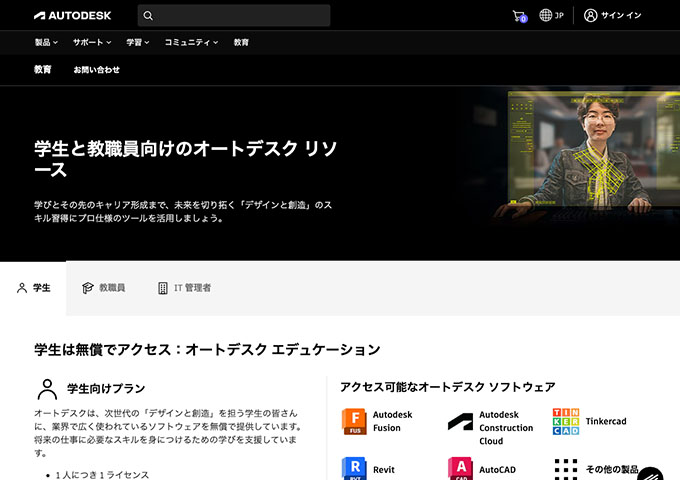Select the 教育 sub-navigation heading
This screenshot has width=680, height=480.
point(42,69)
